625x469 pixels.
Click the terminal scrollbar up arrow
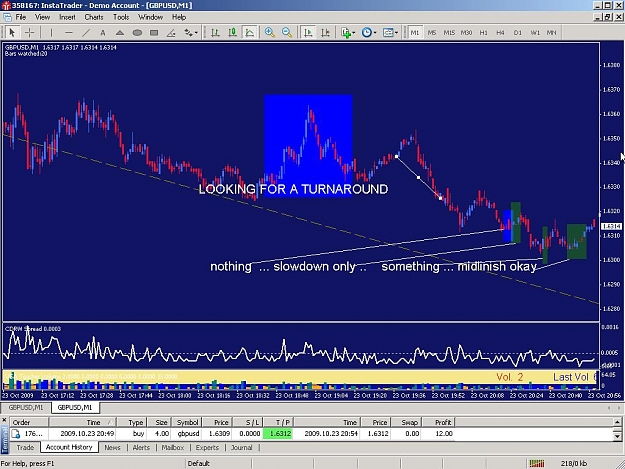617,422
